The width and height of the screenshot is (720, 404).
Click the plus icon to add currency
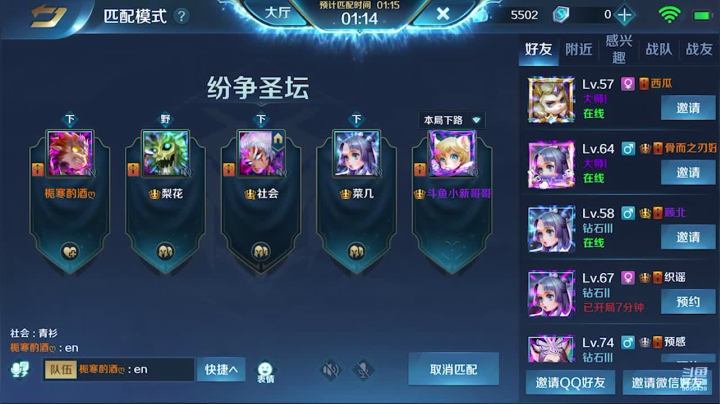click(624, 15)
